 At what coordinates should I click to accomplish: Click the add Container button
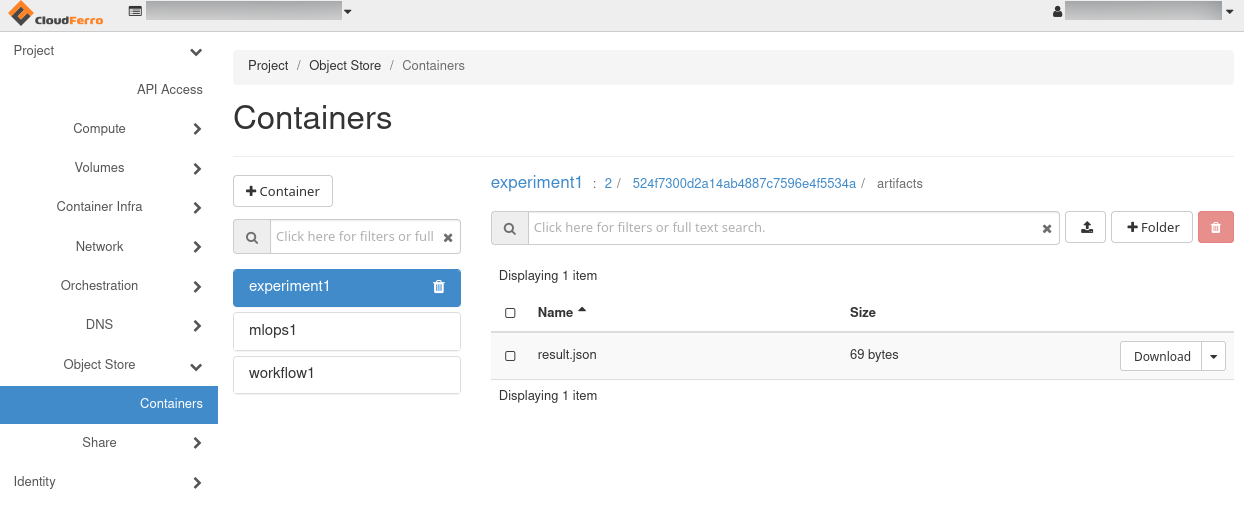283,191
